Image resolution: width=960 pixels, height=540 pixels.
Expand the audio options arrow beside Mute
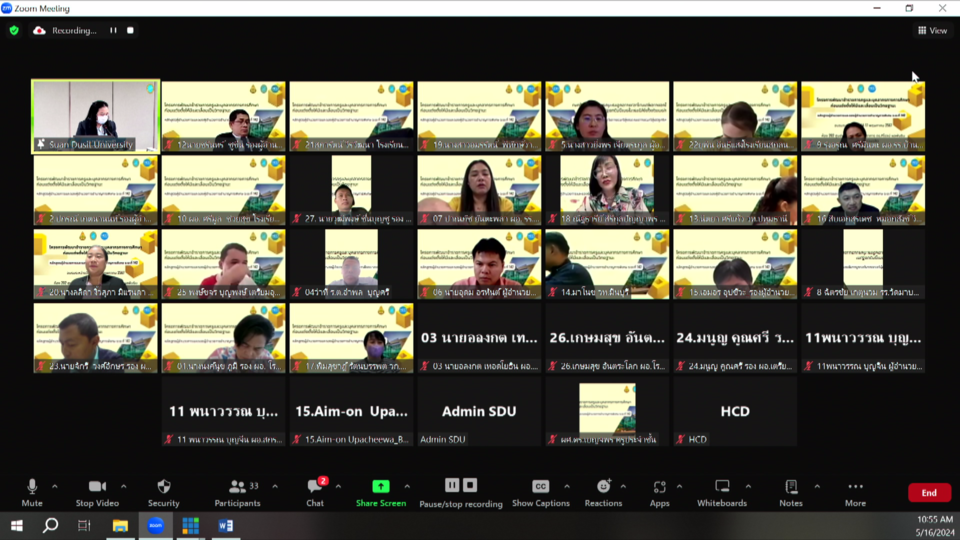click(54, 487)
